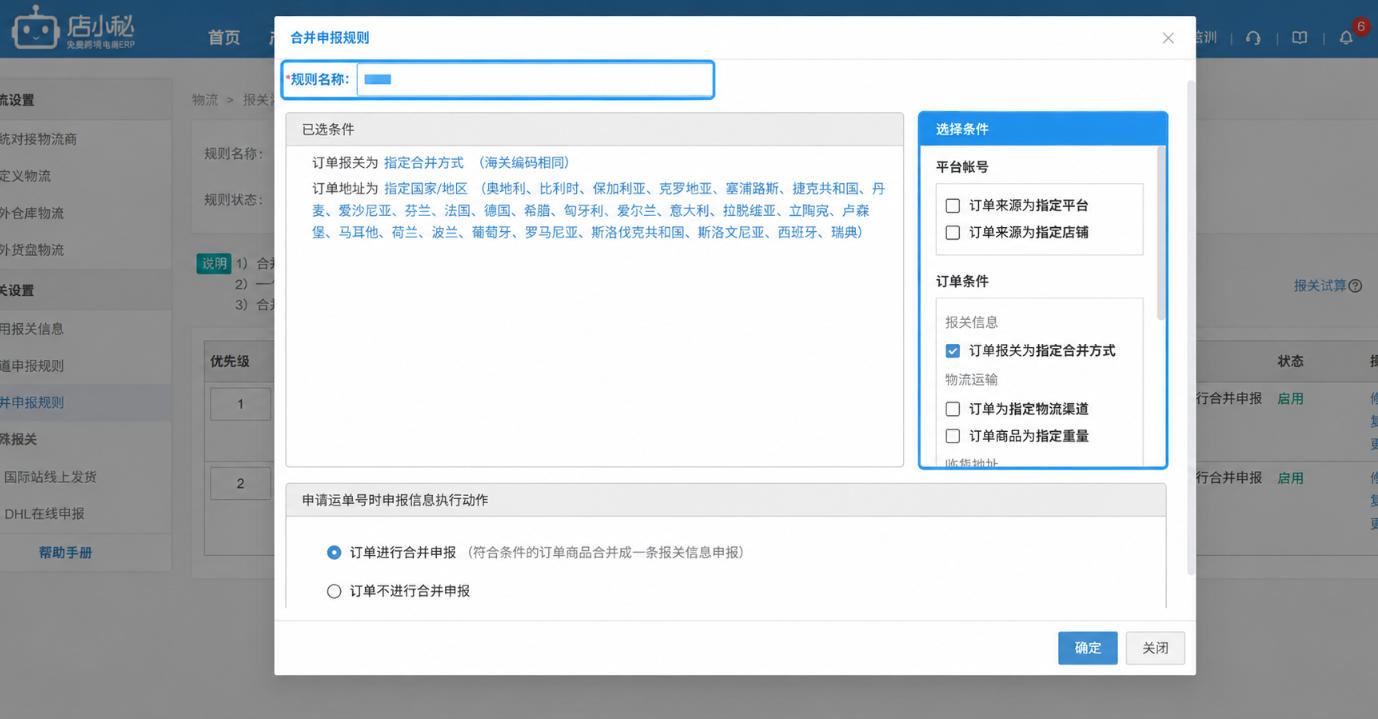
Task: Check 订单来源为指定店铺 checkbox
Action: (953, 232)
